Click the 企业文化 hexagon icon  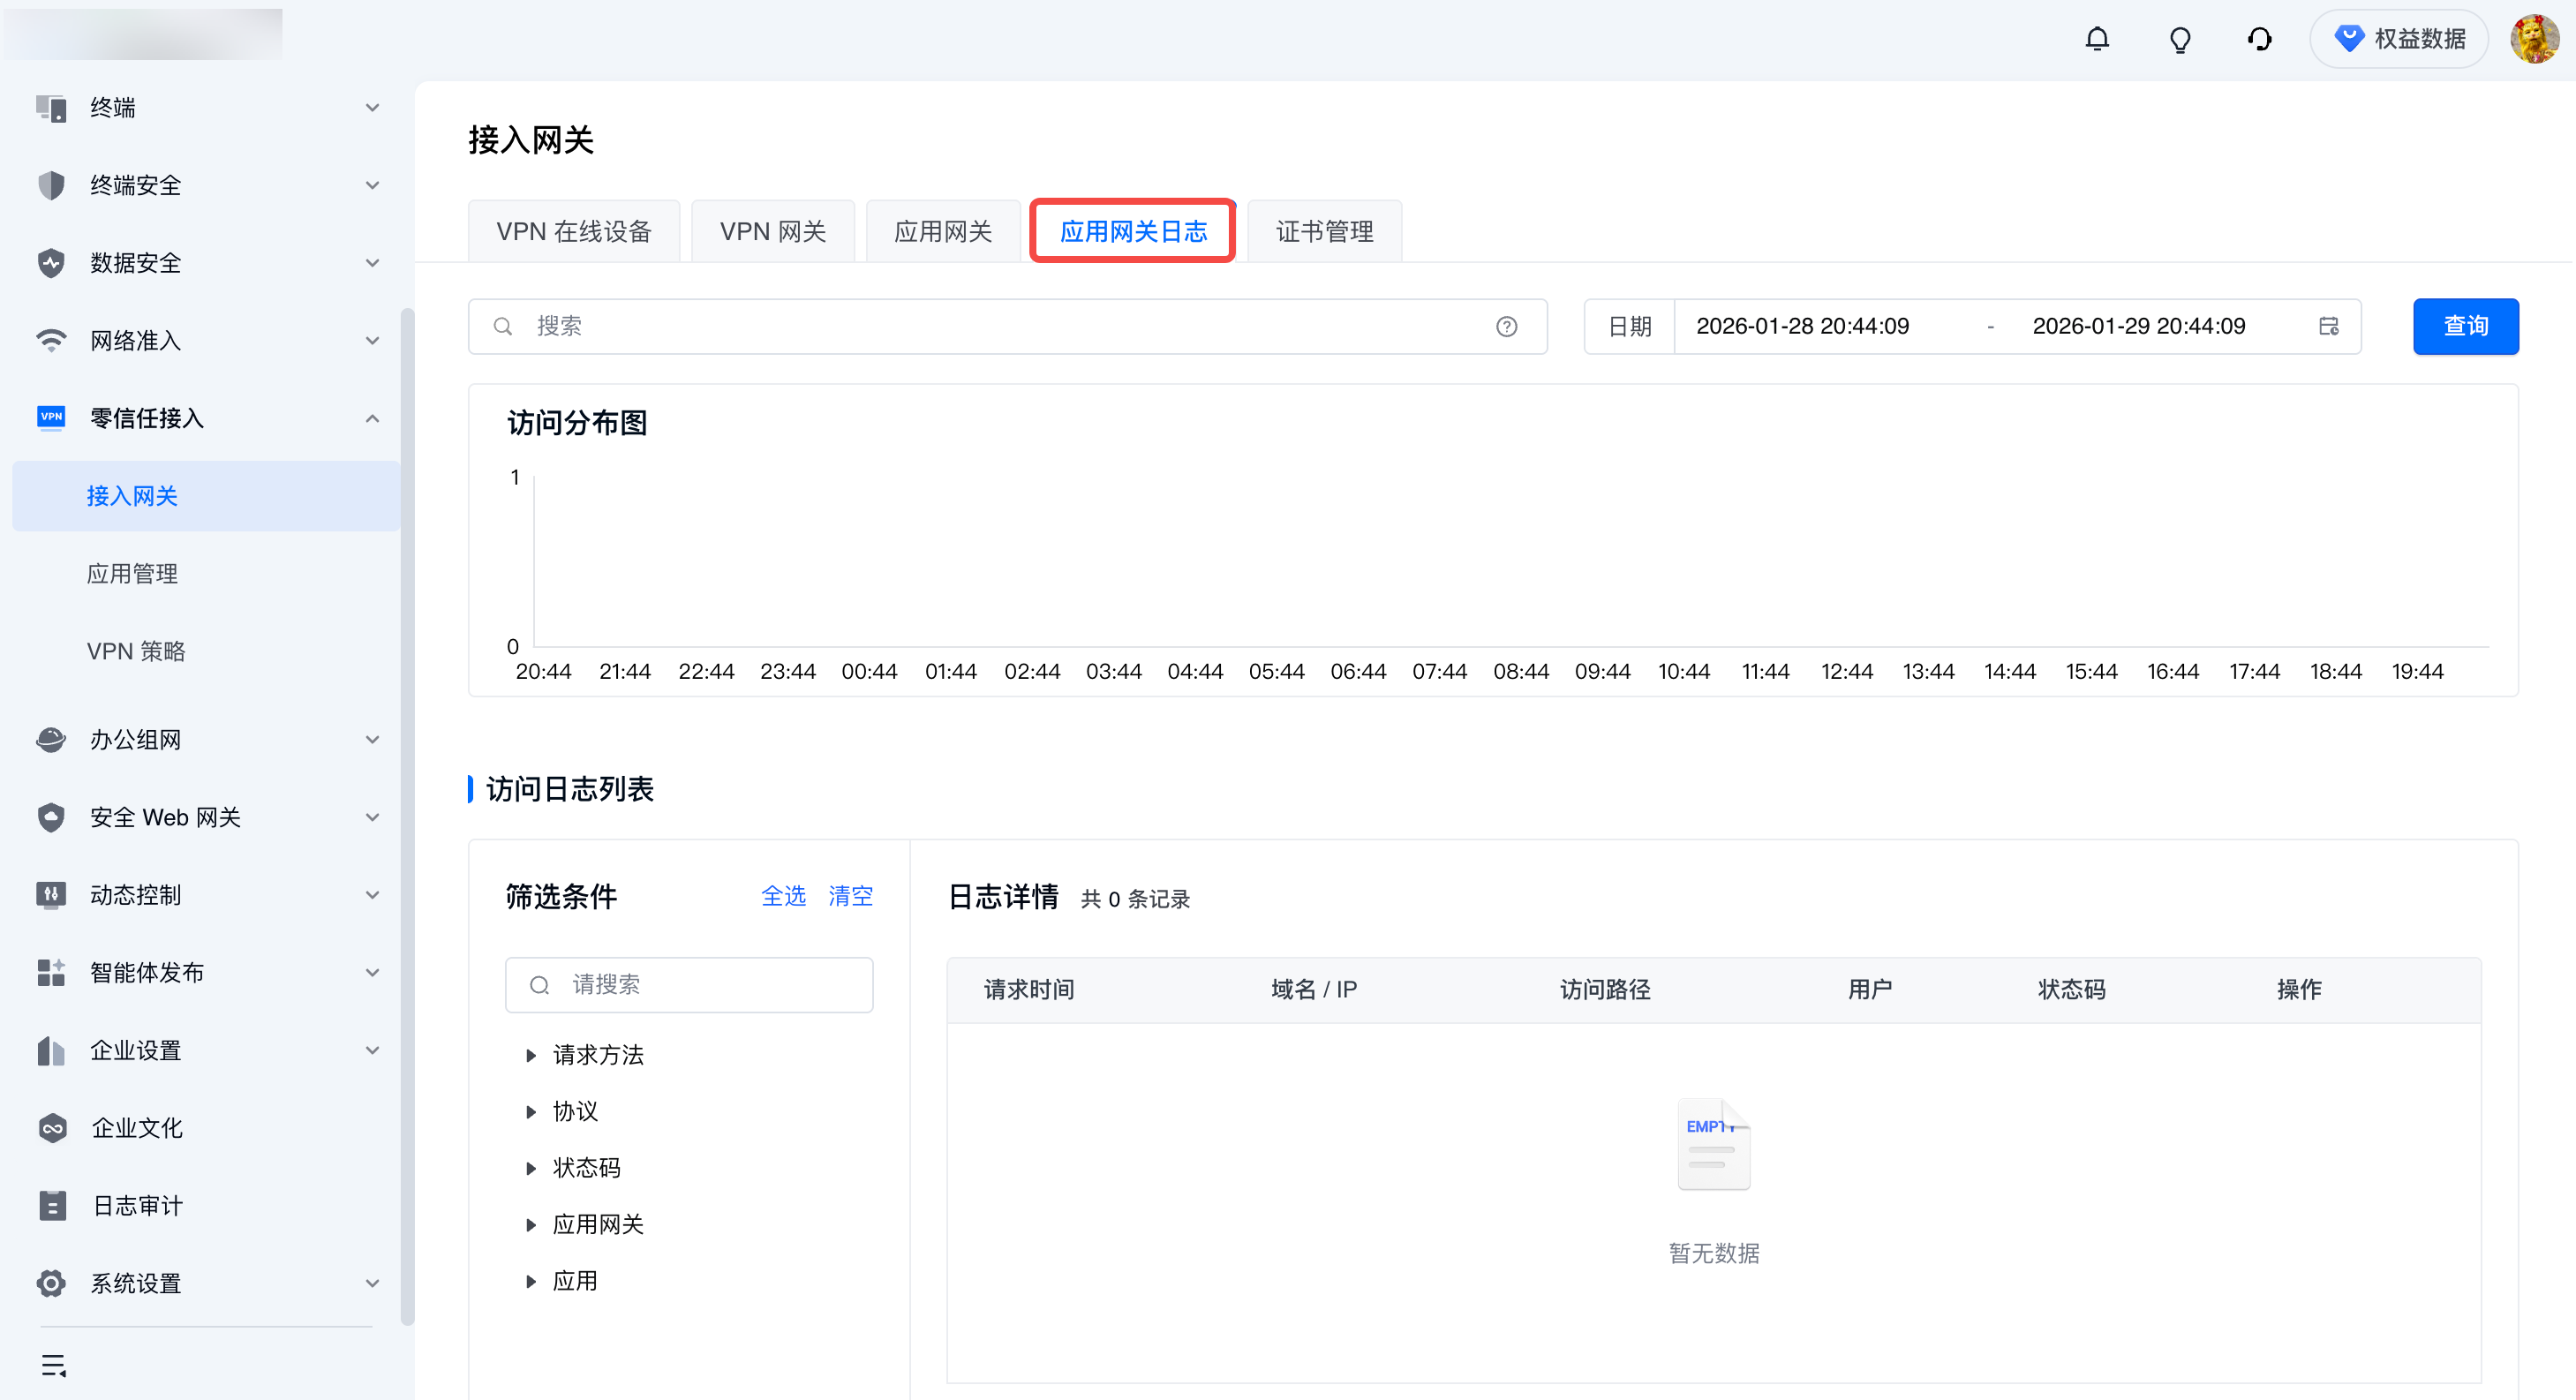click(52, 1128)
